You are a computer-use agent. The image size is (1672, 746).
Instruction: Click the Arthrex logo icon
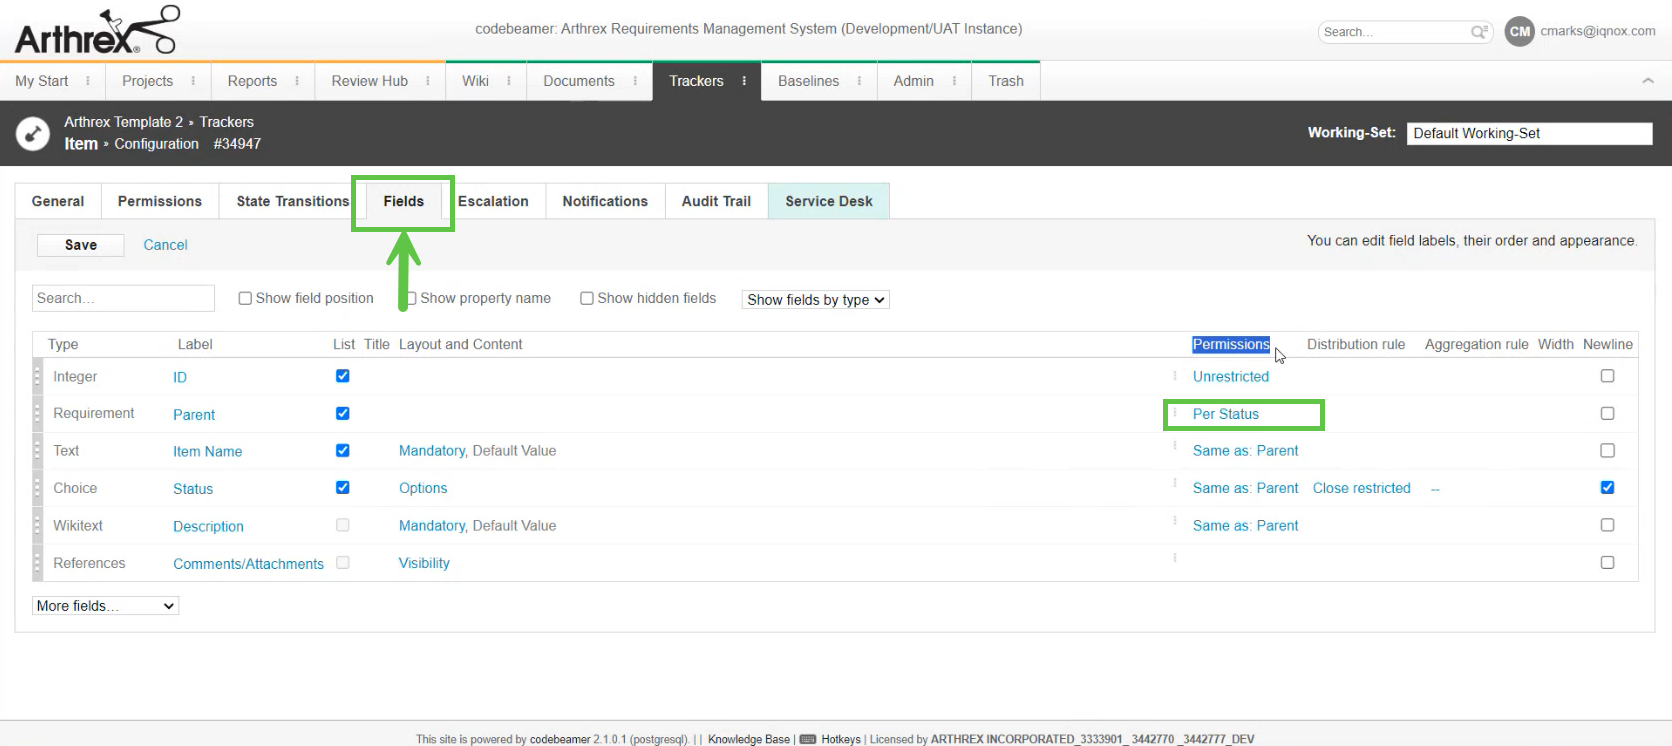click(96, 31)
